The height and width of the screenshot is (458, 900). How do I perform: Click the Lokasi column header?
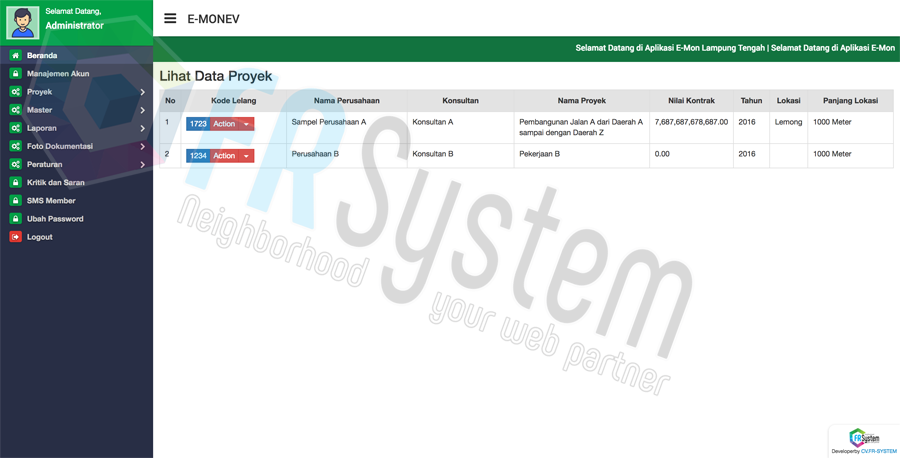pyautogui.click(x=789, y=100)
